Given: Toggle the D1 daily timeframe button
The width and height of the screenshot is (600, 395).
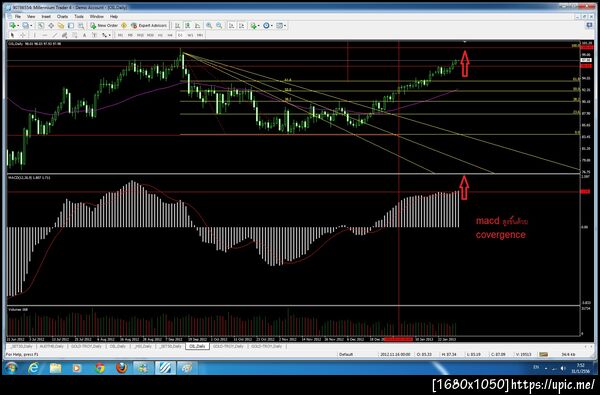Looking at the screenshot, I should pyautogui.click(x=180, y=35).
